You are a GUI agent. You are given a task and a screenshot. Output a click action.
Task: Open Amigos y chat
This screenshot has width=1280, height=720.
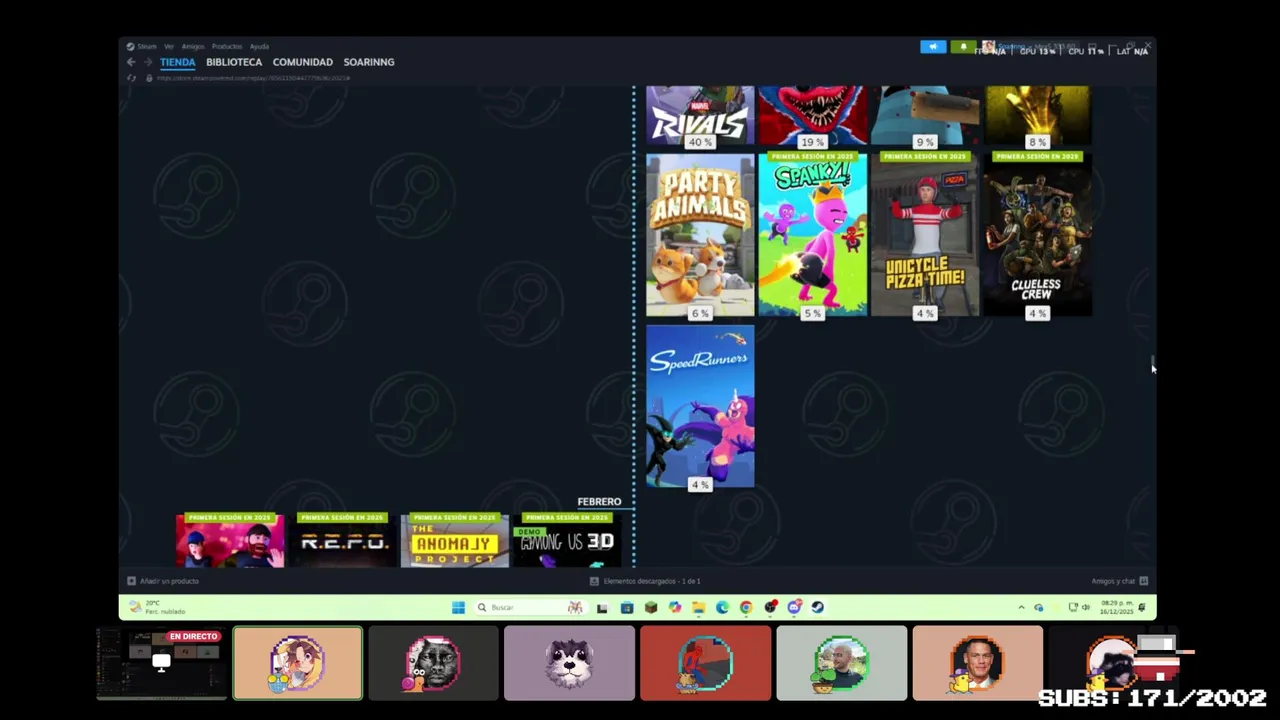pyautogui.click(x=1119, y=581)
